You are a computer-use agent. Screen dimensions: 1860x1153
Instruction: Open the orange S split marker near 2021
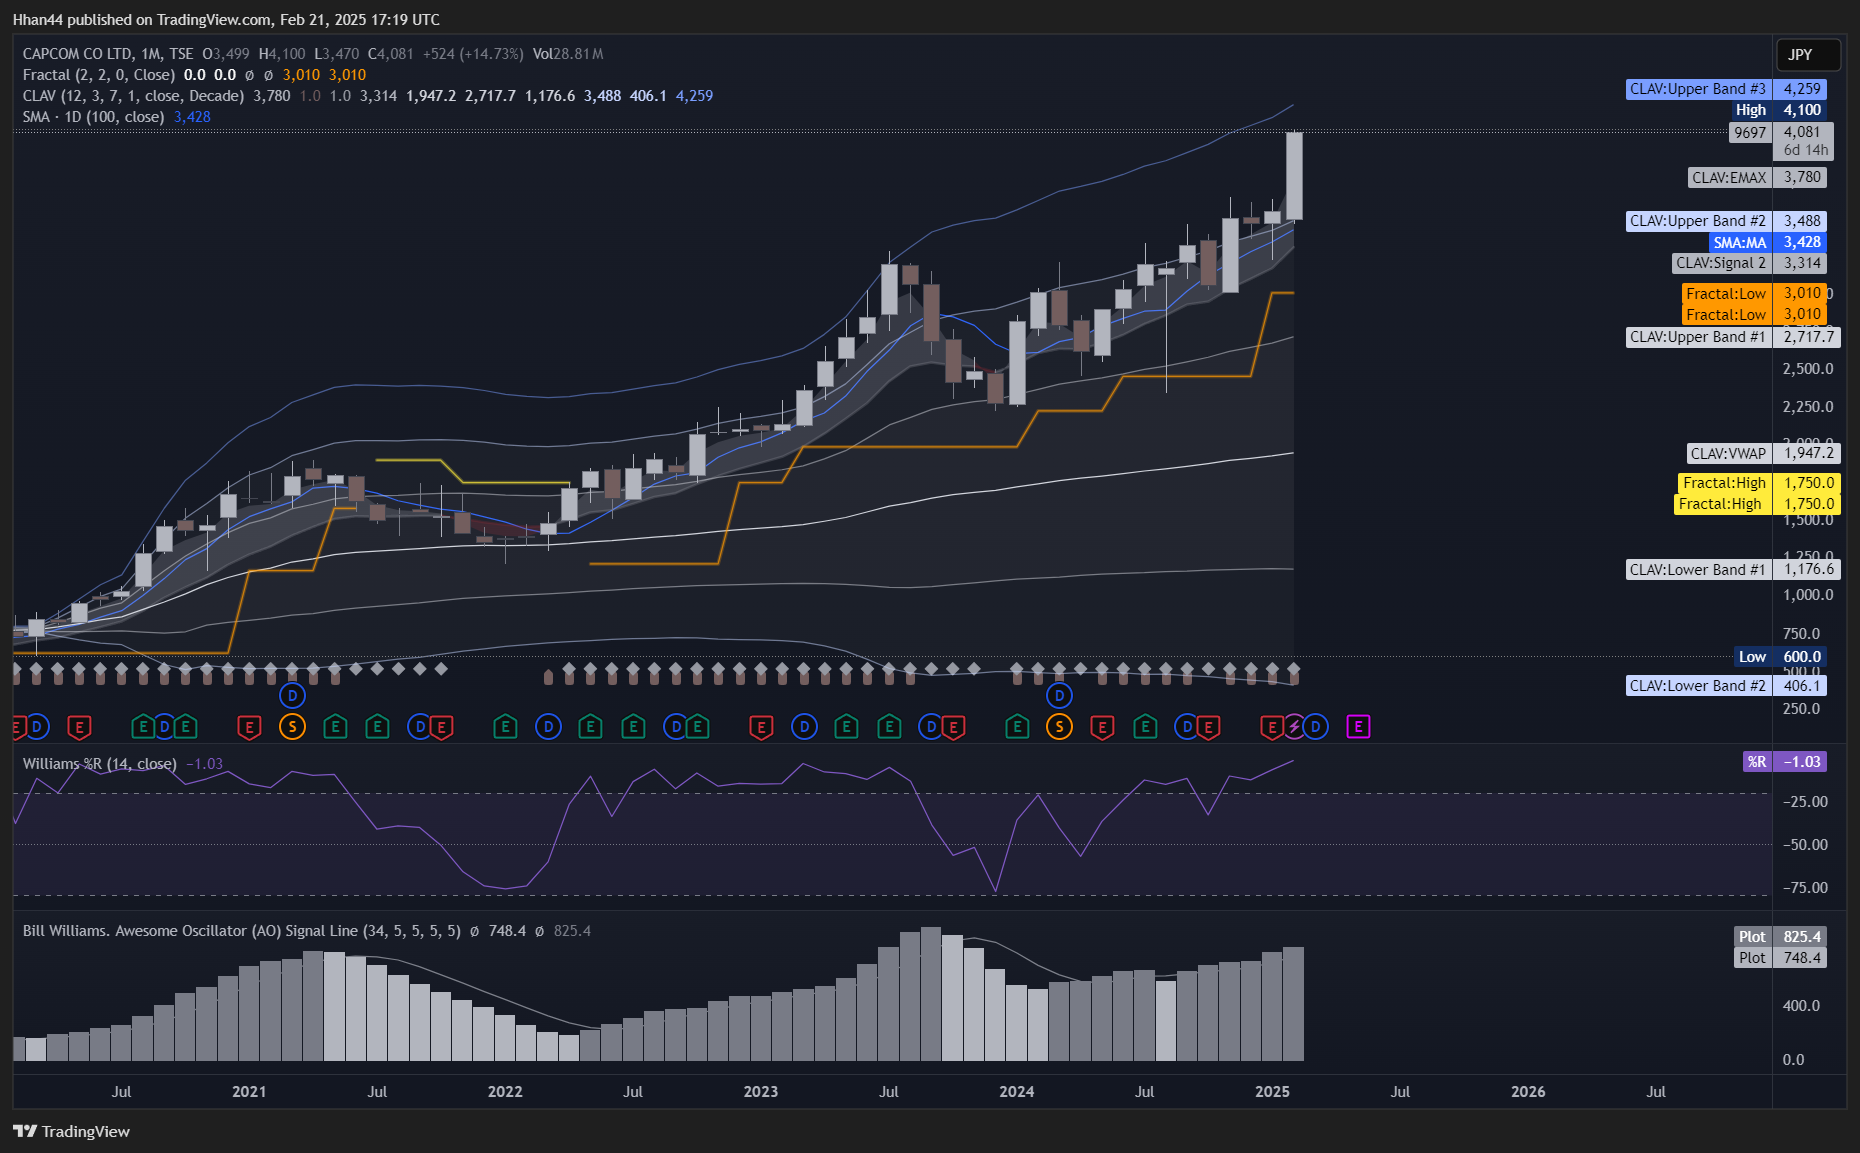coord(292,727)
